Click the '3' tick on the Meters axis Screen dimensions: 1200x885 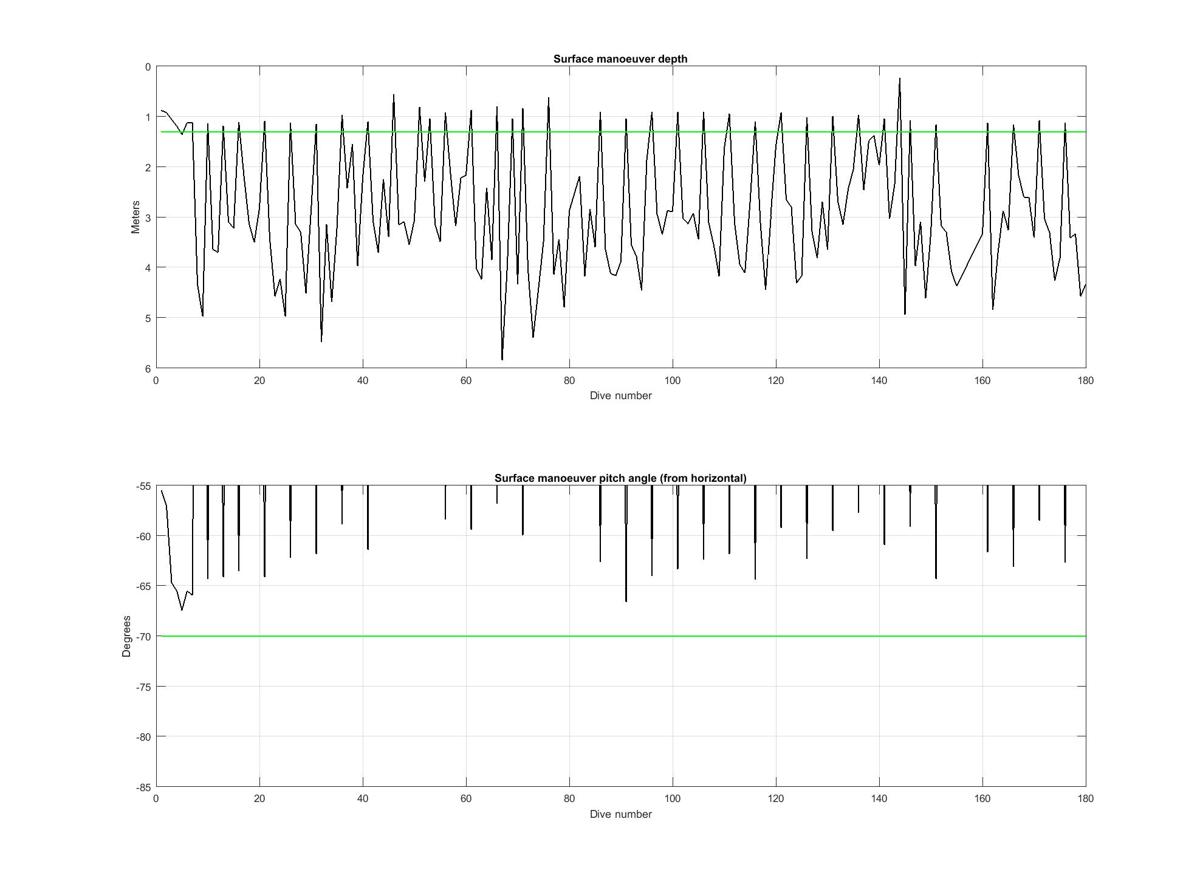tap(148, 217)
